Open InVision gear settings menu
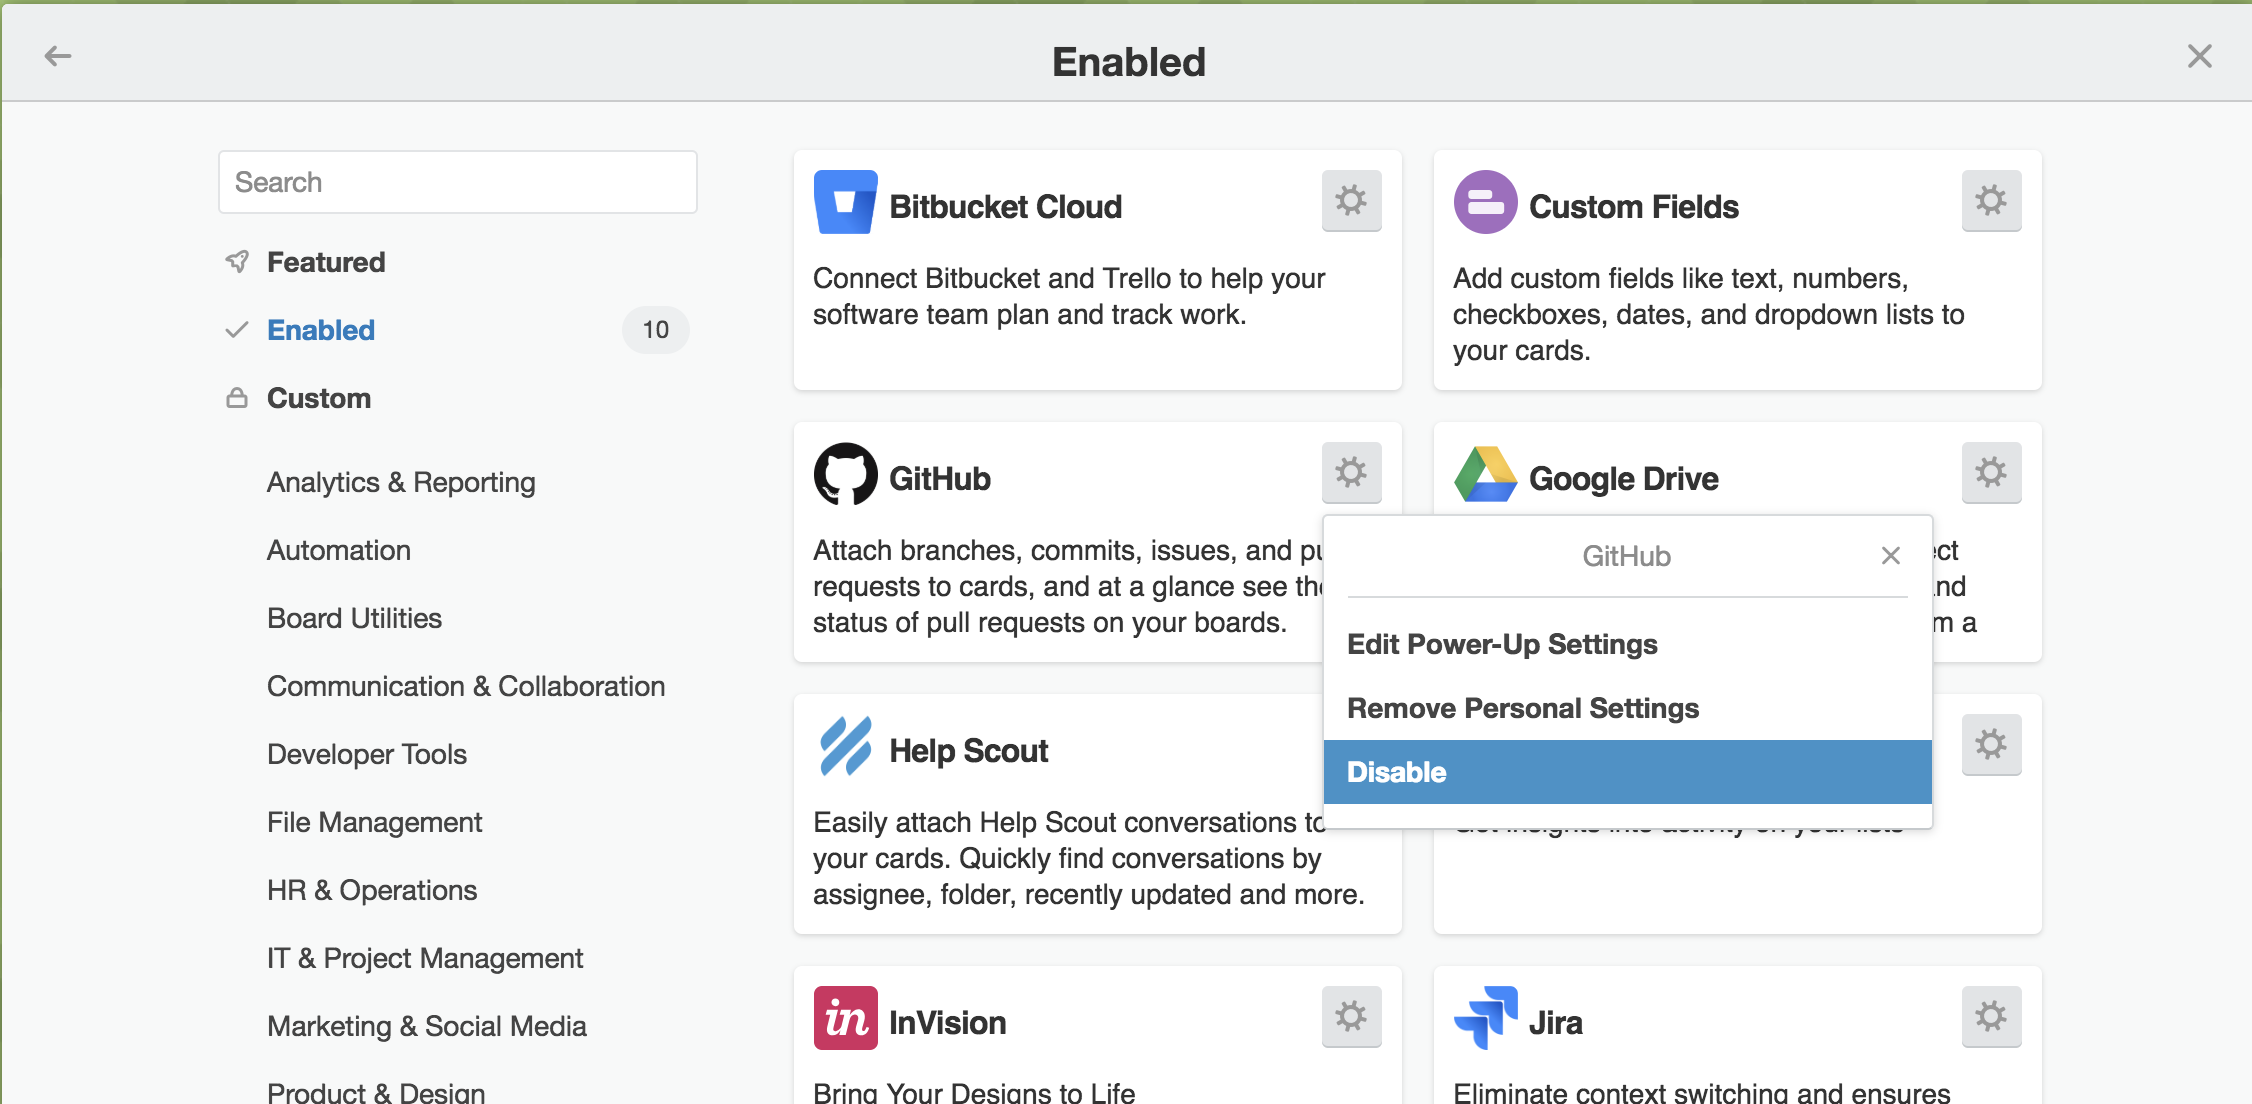The width and height of the screenshot is (2252, 1104). (x=1351, y=1017)
